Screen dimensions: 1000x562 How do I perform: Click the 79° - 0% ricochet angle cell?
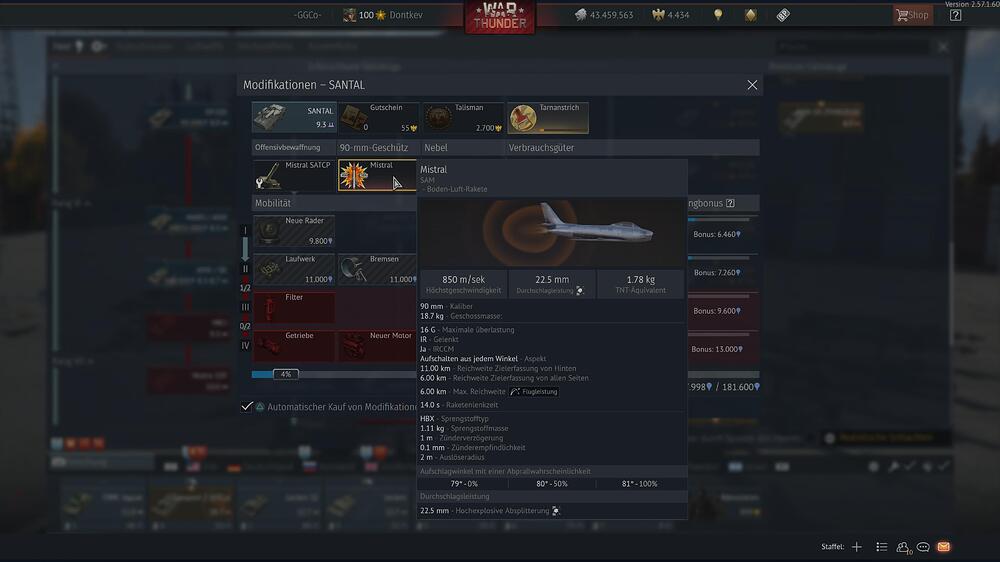point(464,484)
